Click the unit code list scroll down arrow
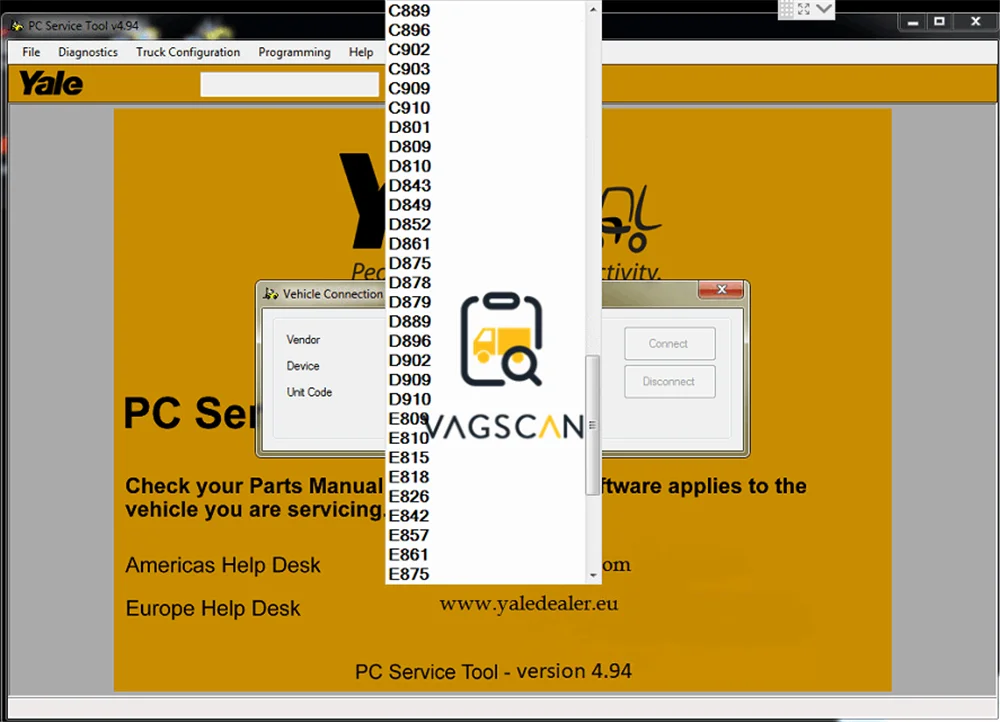1000x722 pixels. (593, 575)
